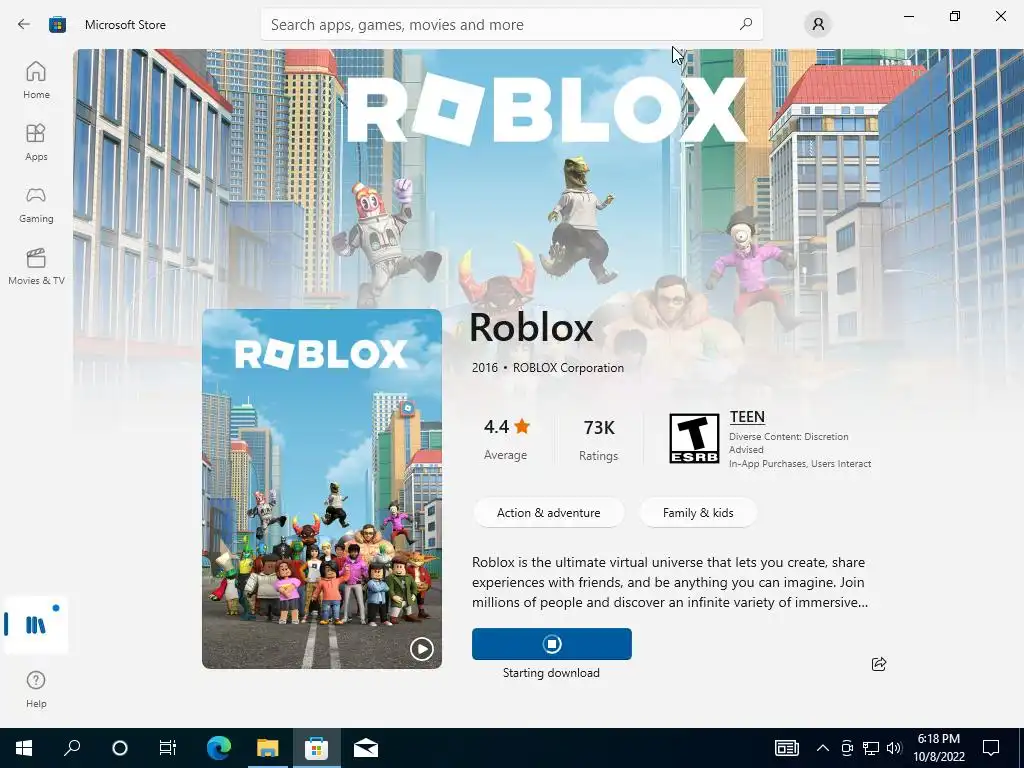Open the Home section in sidebar
This screenshot has width=1024, height=768.
(36, 80)
